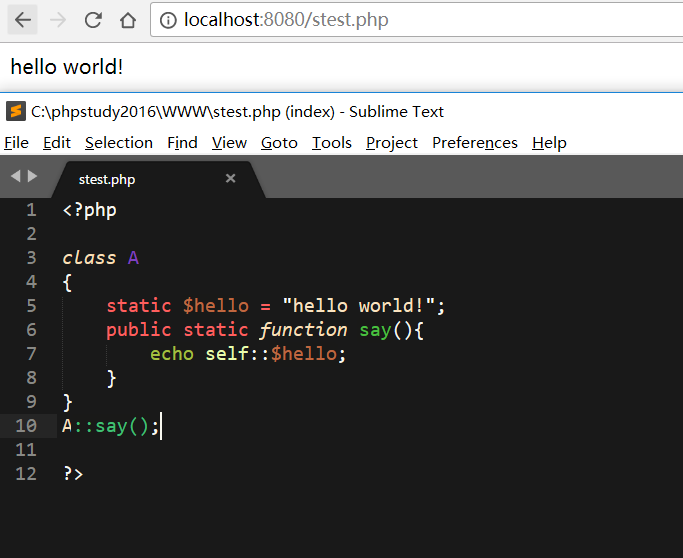Open the Selection menu
Screen dimensions: 683x558
[118, 143]
